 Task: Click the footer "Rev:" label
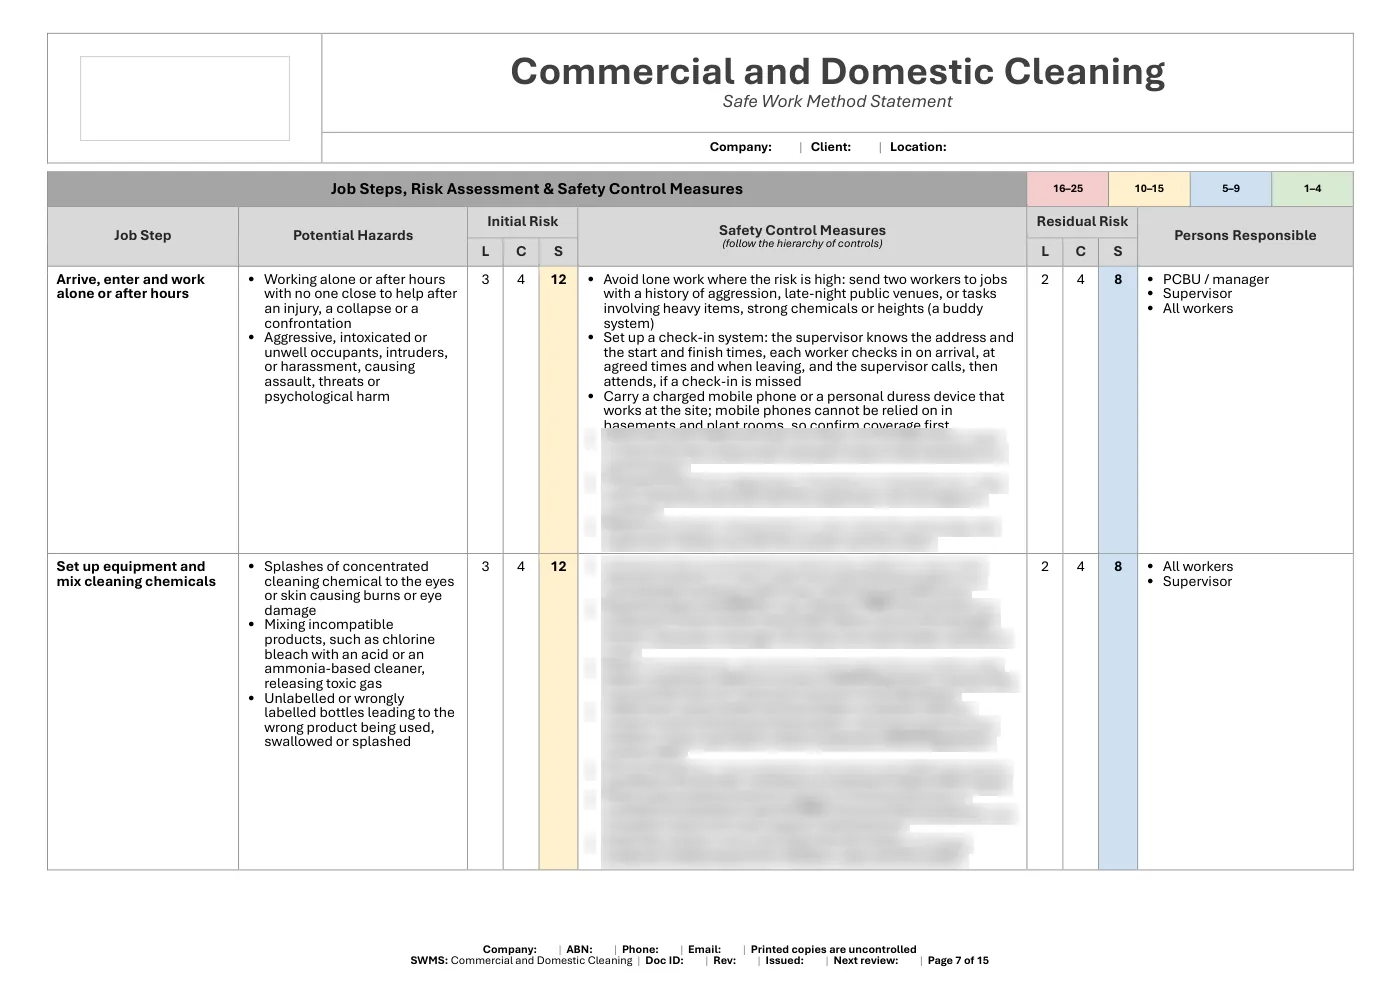(725, 961)
